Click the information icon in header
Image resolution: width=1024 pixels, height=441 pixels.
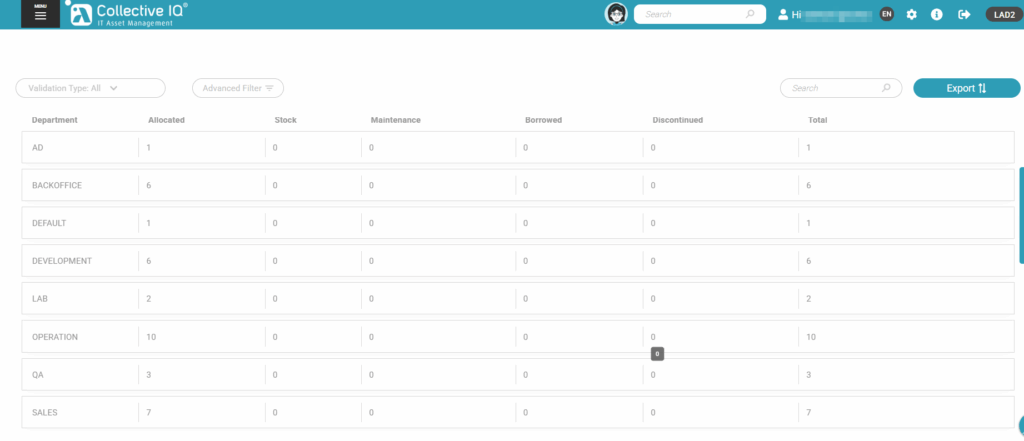(x=937, y=15)
